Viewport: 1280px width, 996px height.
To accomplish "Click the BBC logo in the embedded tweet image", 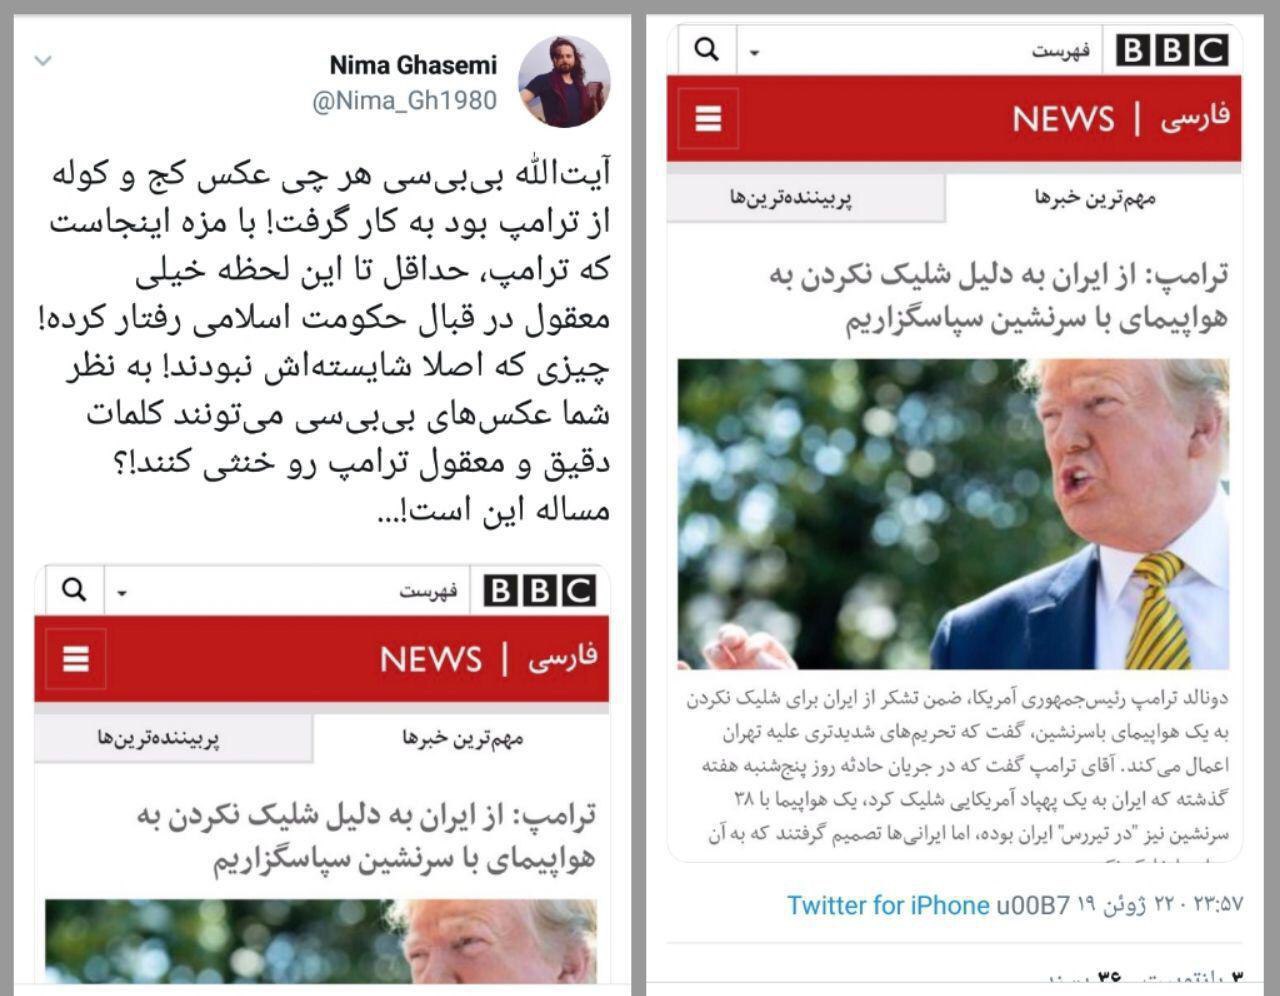I will (x=540, y=591).
